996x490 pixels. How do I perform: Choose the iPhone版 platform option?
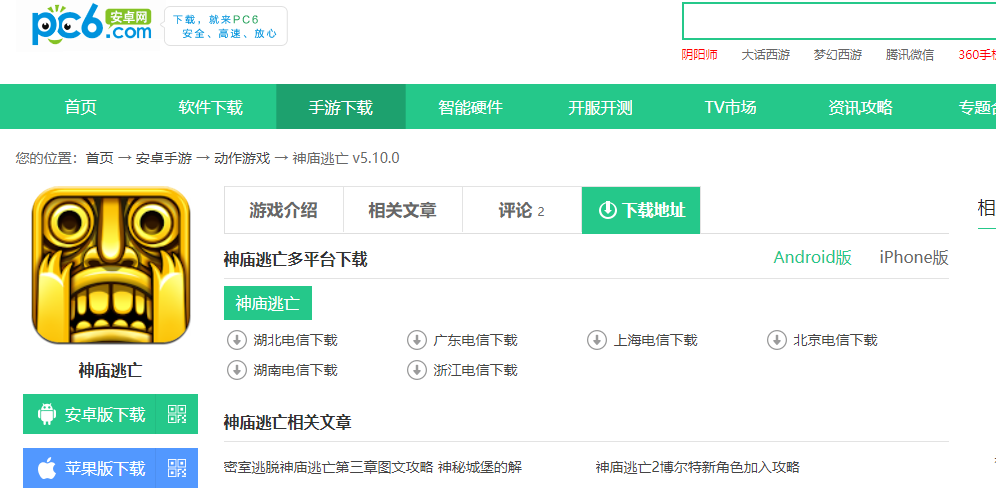pyautogui.click(x=914, y=257)
